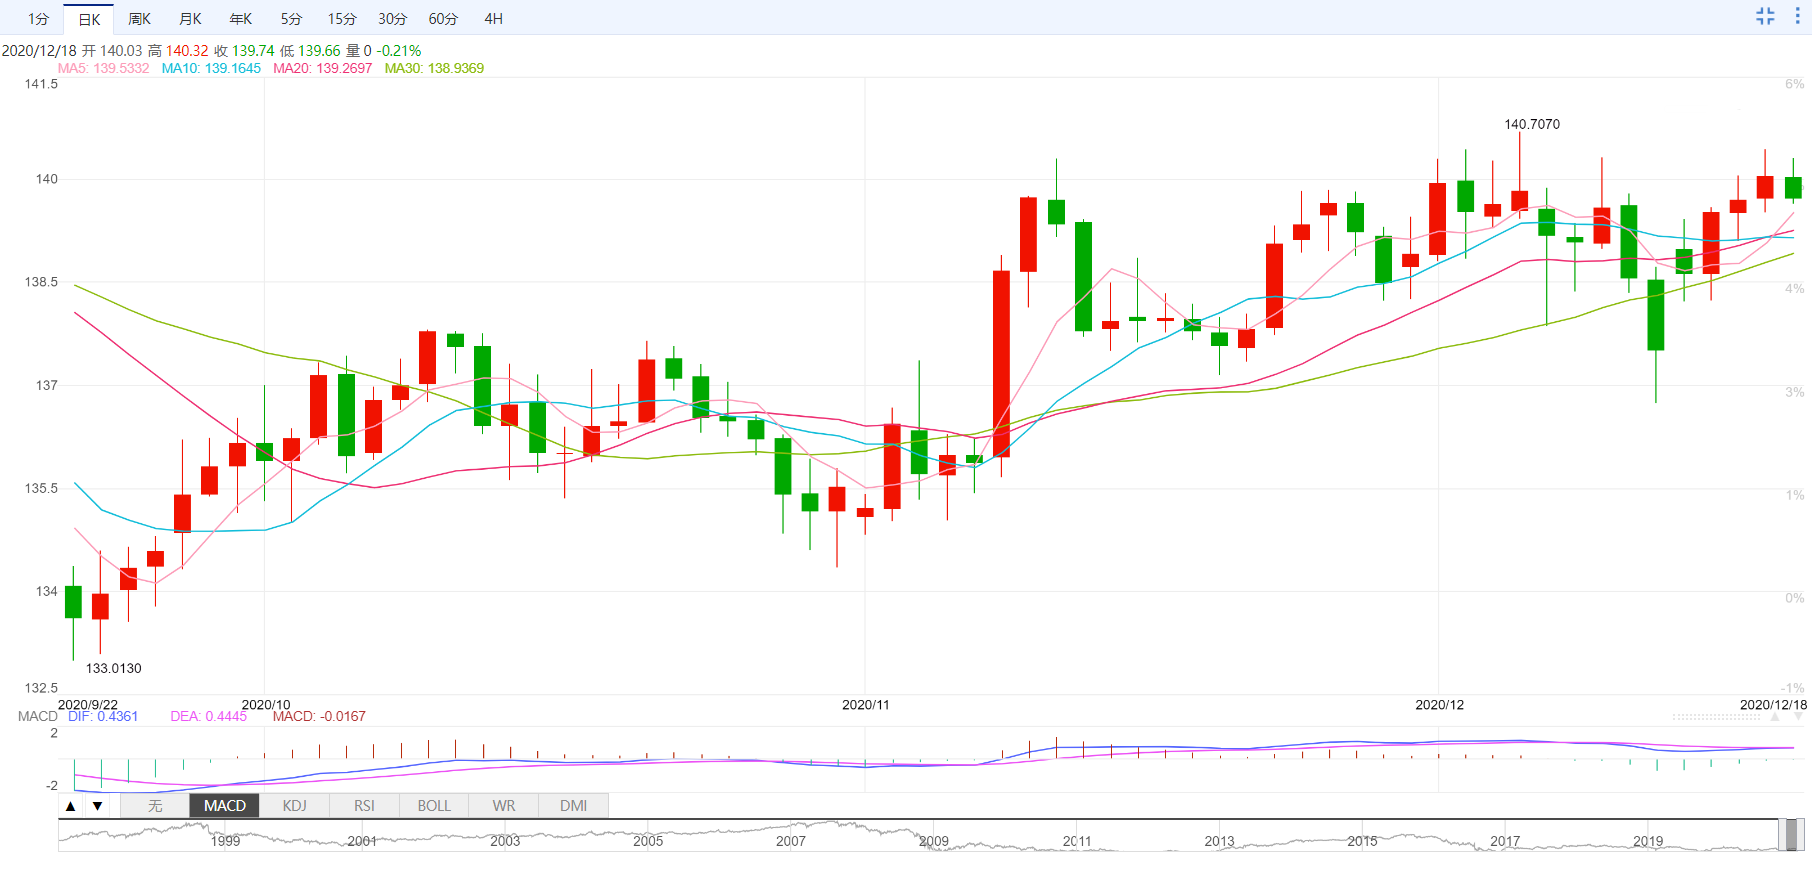Click the MA20: 139.2697 legend label
Screen dimensions: 1812x889
pyautogui.click(x=323, y=68)
